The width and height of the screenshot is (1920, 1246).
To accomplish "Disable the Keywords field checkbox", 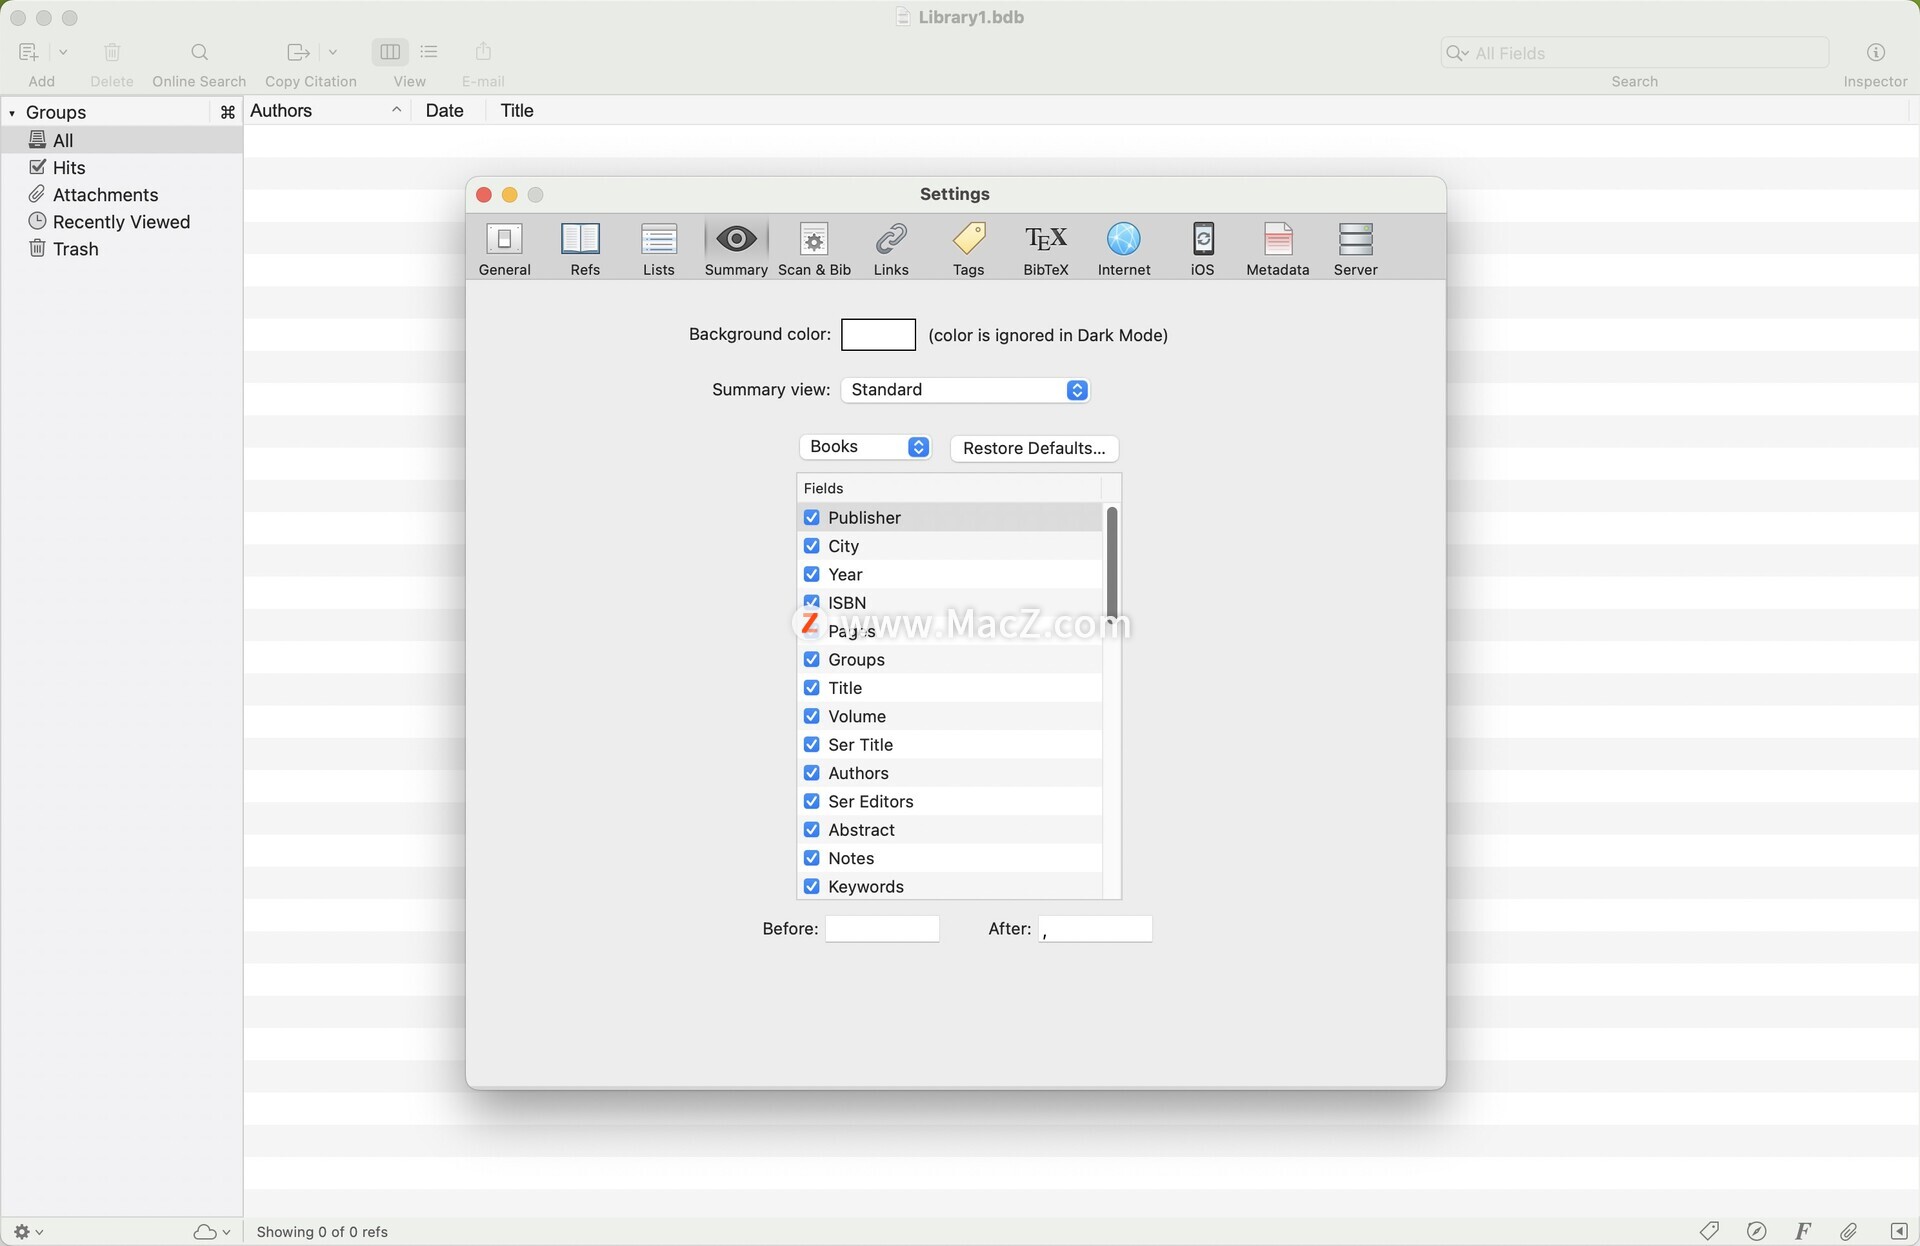I will (x=811, y=887).
